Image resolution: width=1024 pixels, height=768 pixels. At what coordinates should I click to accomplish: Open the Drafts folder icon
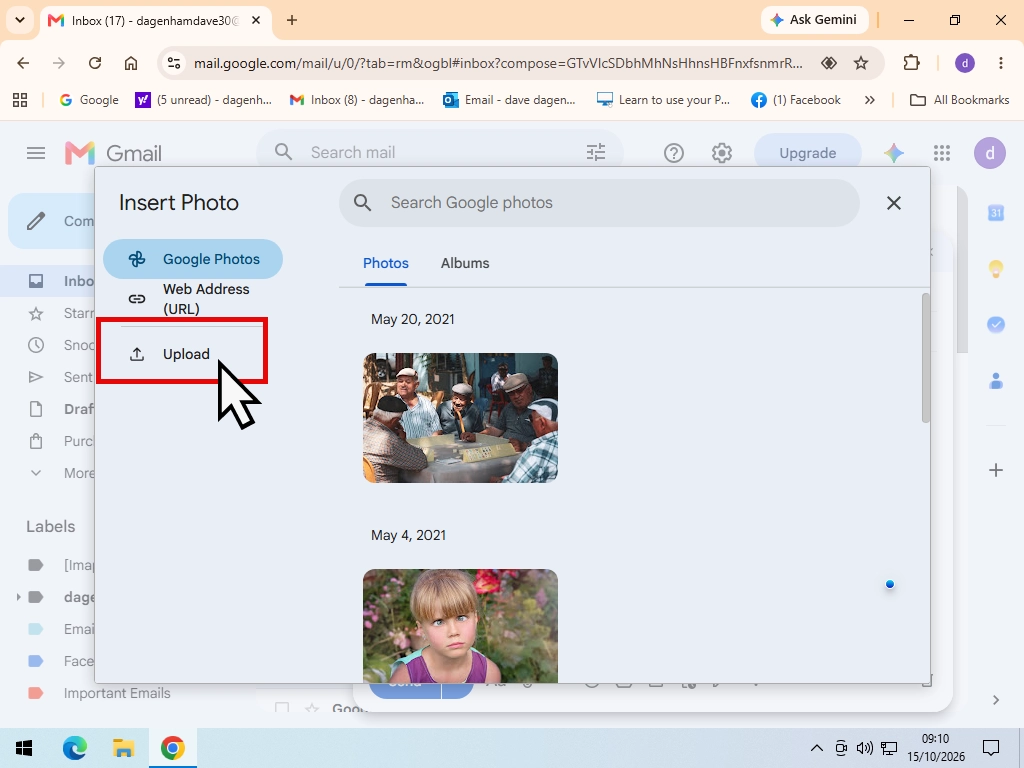(36, 409)
